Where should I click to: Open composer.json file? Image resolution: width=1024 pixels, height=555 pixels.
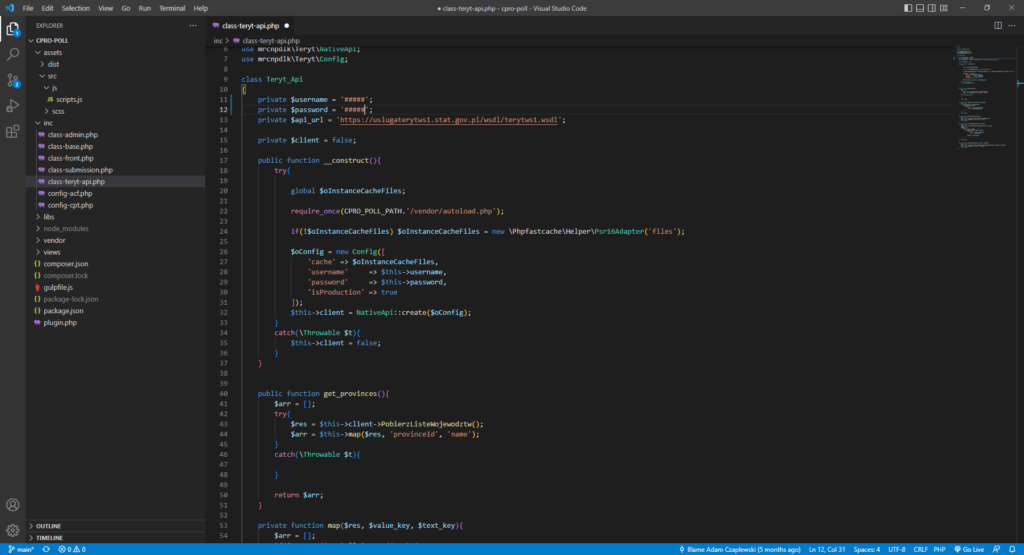point(116,264)
